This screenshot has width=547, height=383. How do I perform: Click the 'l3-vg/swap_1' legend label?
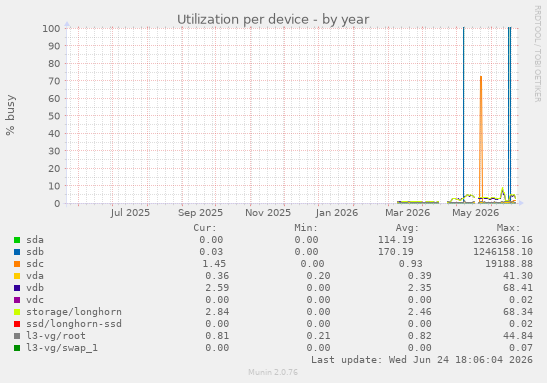tap(62, 348)
